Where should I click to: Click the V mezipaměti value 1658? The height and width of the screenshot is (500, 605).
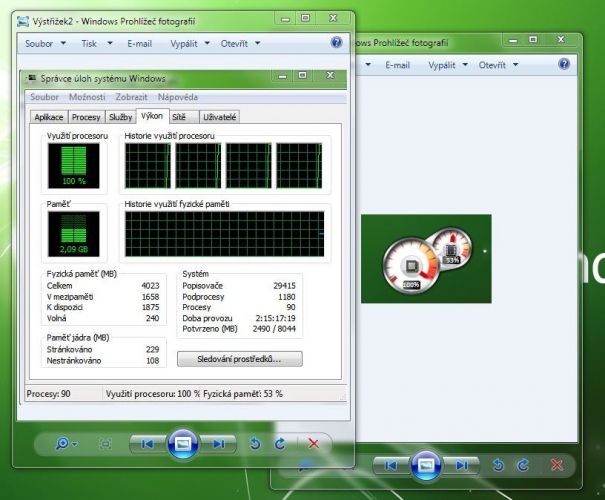(x=150, y=297)
